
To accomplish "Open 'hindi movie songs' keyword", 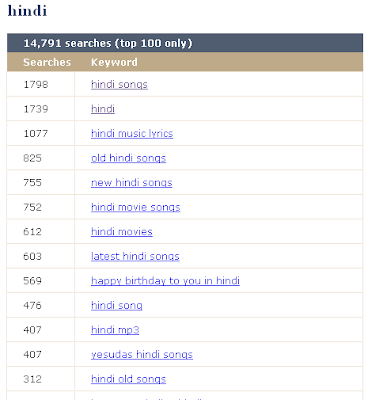I will (136, 207).
